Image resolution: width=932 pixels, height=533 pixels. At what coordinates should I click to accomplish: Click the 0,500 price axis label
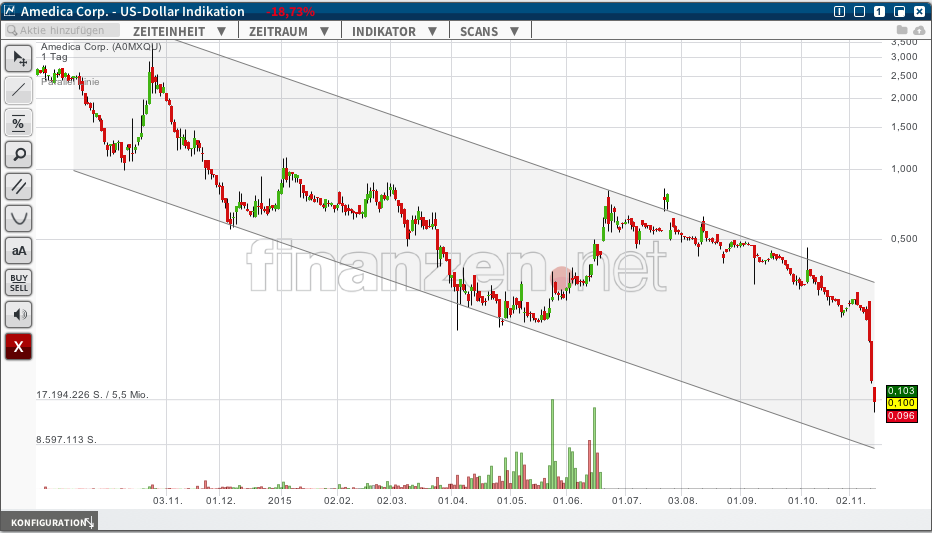(x=904, y=239)
